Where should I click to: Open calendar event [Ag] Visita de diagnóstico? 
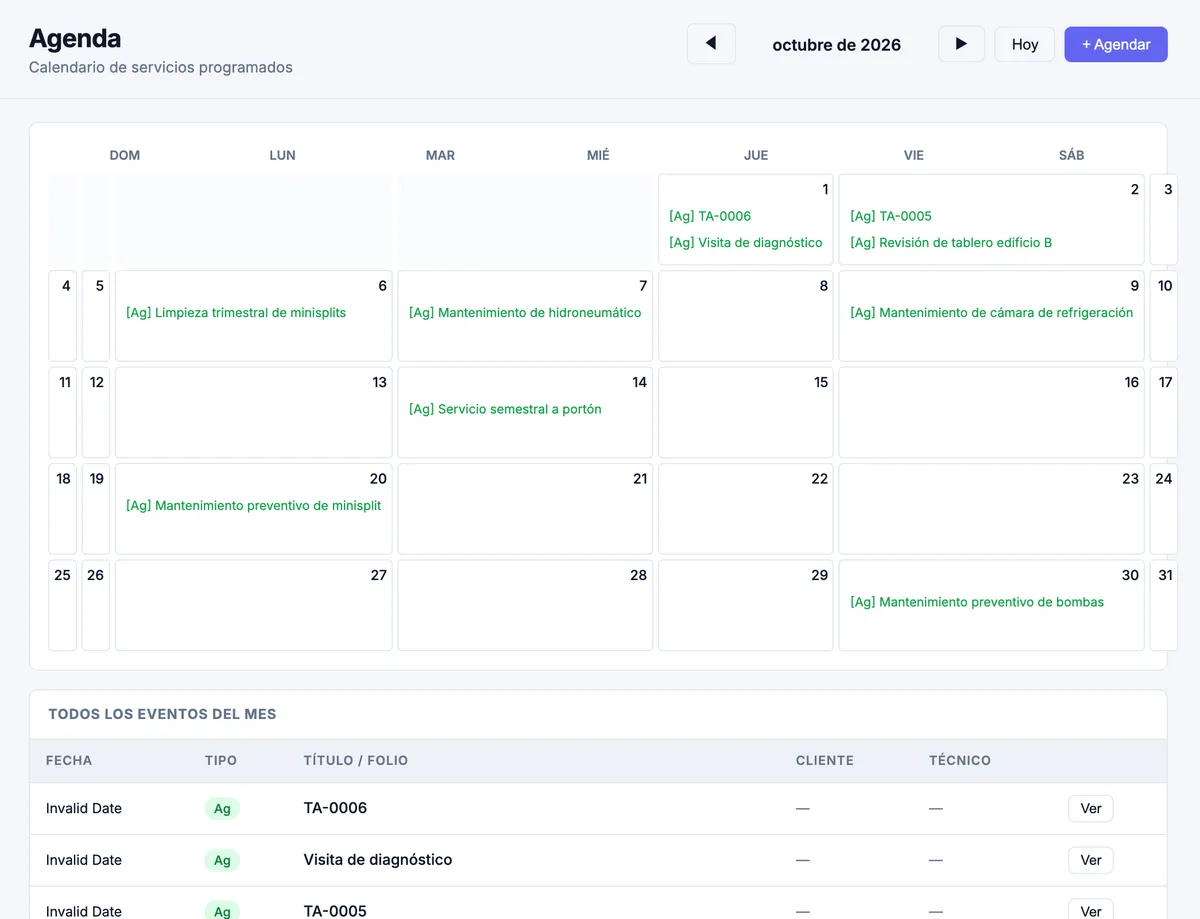tap(746, 242)
